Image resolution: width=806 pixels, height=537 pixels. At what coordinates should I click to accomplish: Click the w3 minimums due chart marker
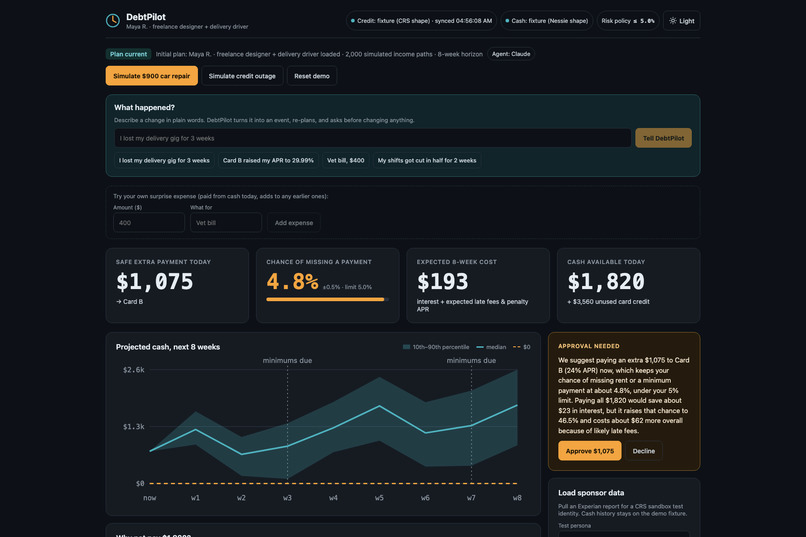tap(287, 360)
